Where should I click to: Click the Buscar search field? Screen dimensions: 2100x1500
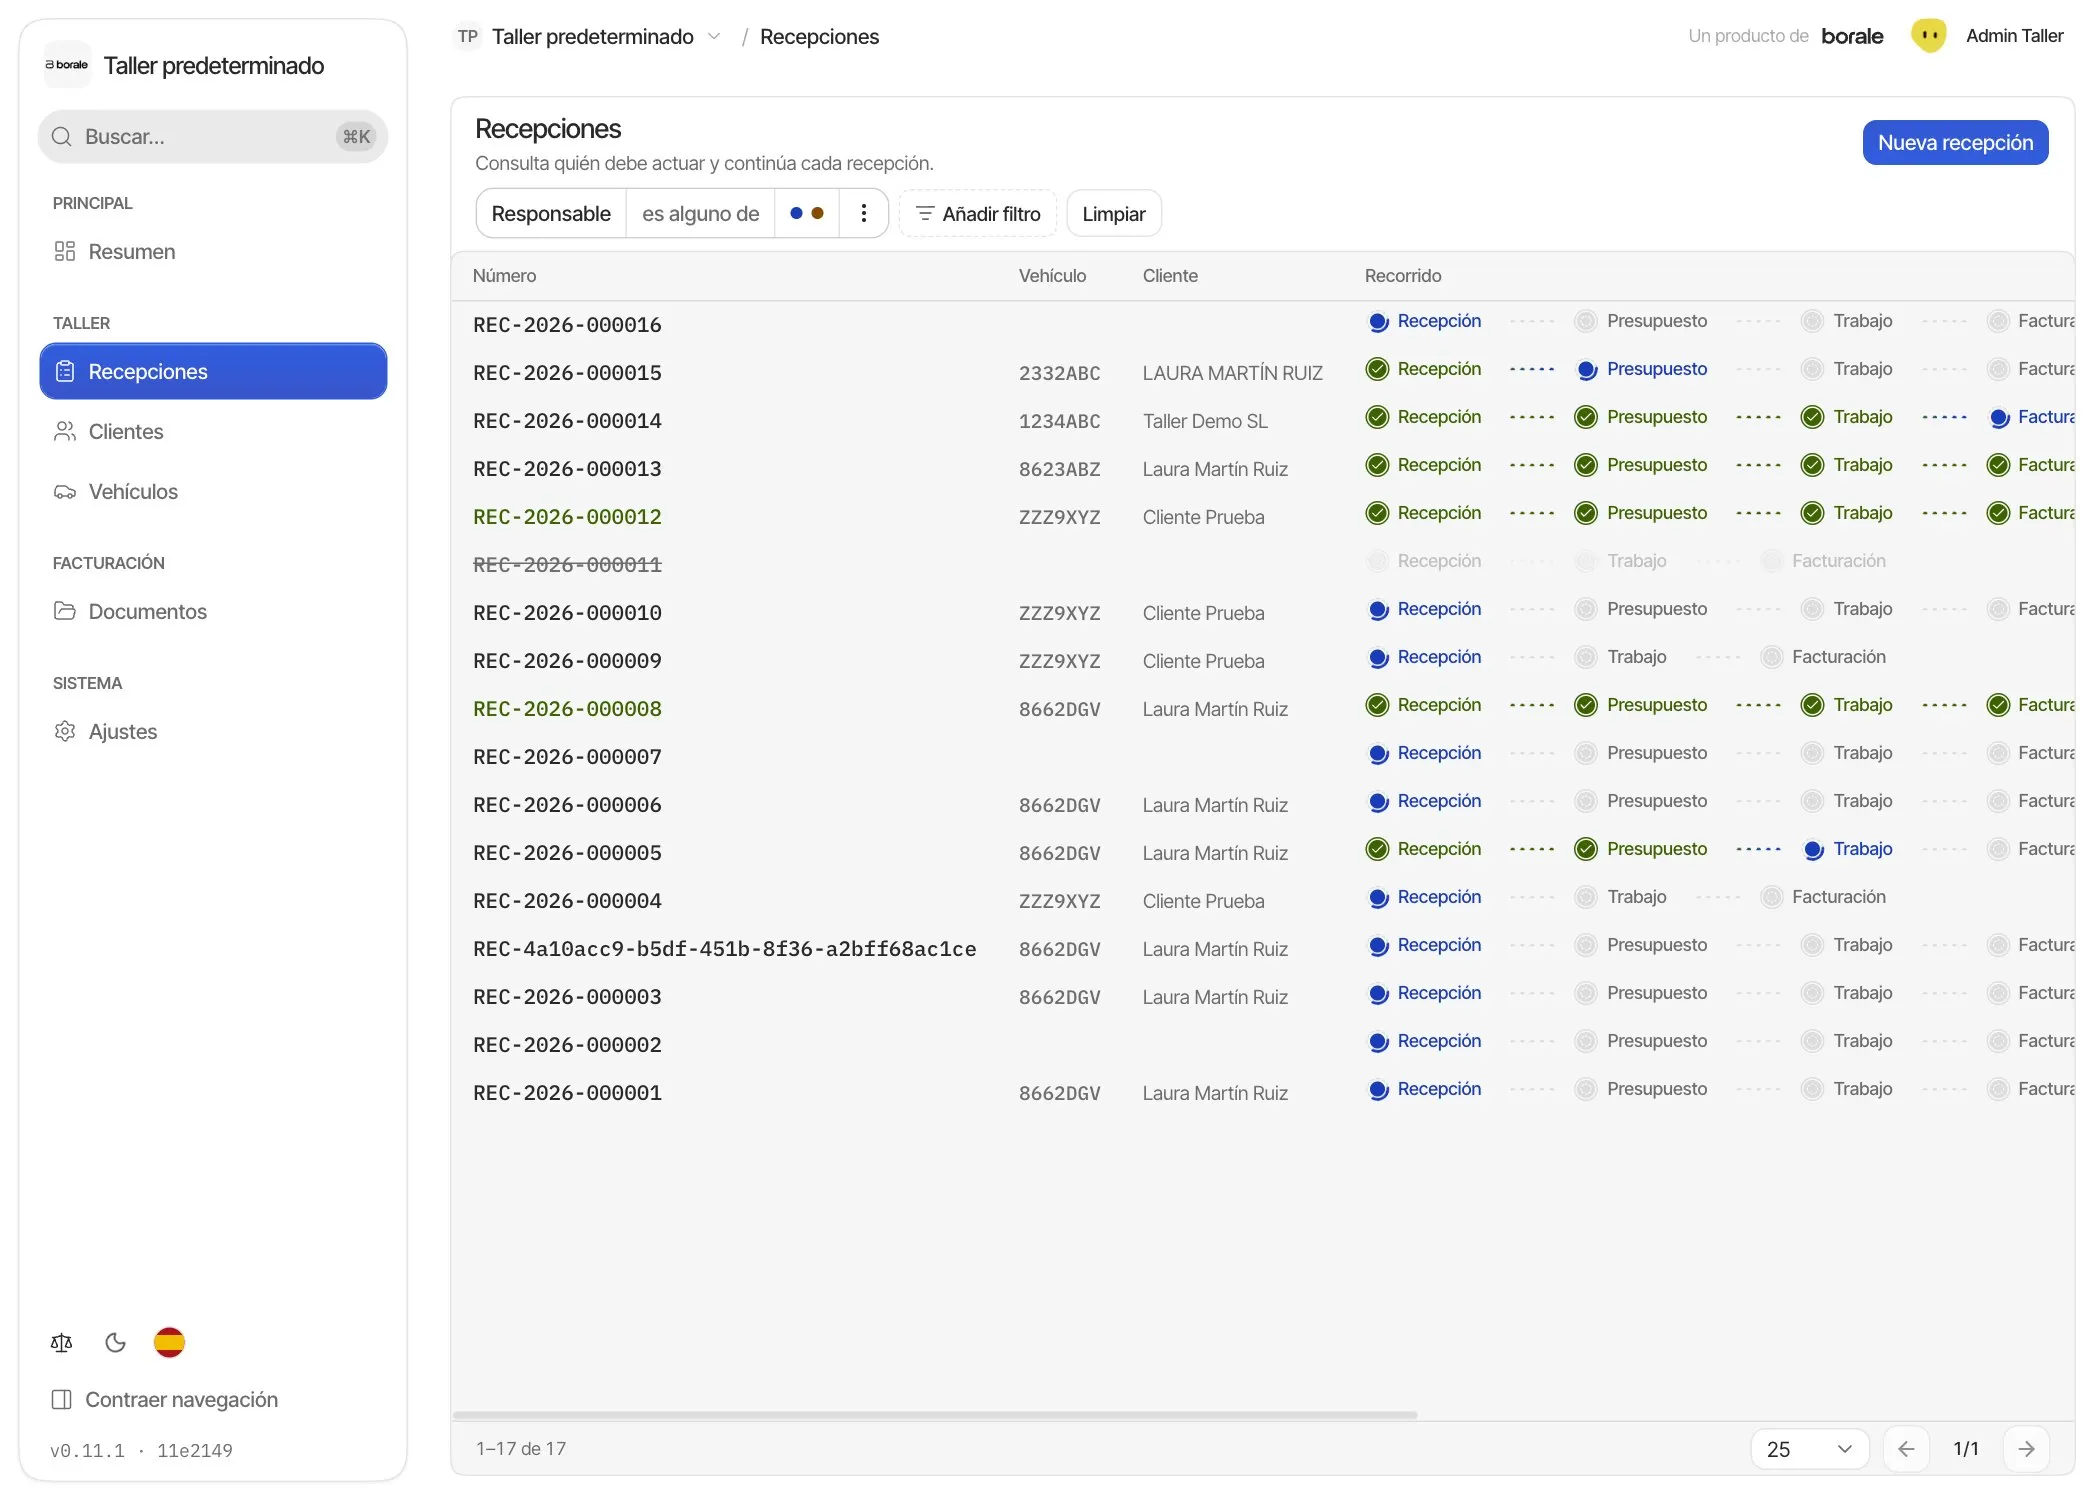213,137
